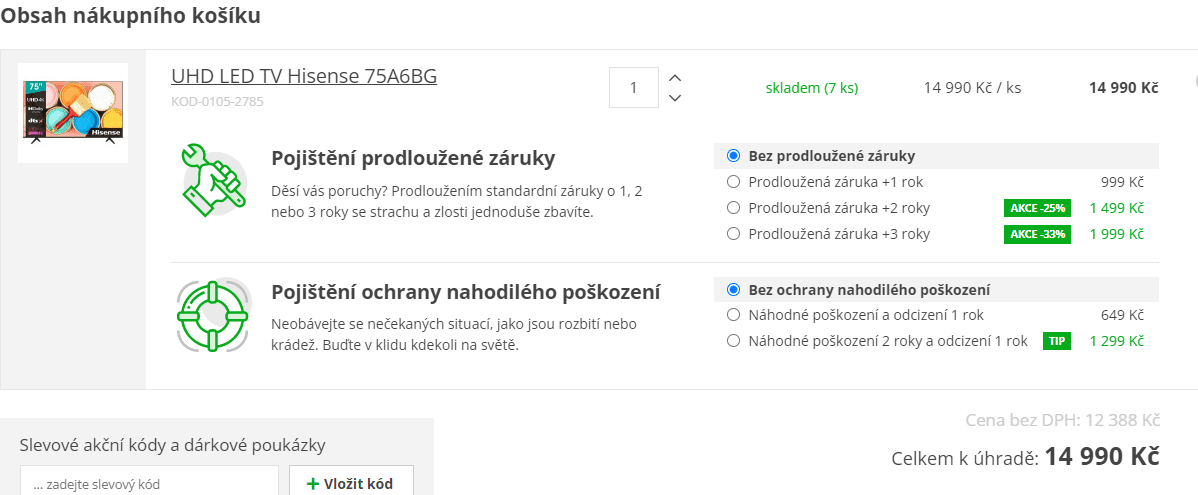Select 'Bez prodloužené záruky' radio option
Screen dimensions: 1198x495
(x=734, y=156)
